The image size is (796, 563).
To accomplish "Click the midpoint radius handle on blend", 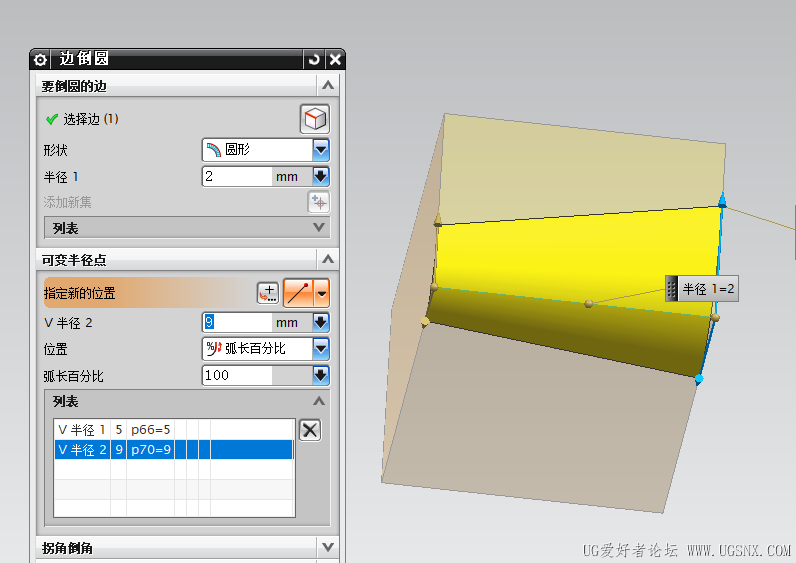I will click(589, 304).
